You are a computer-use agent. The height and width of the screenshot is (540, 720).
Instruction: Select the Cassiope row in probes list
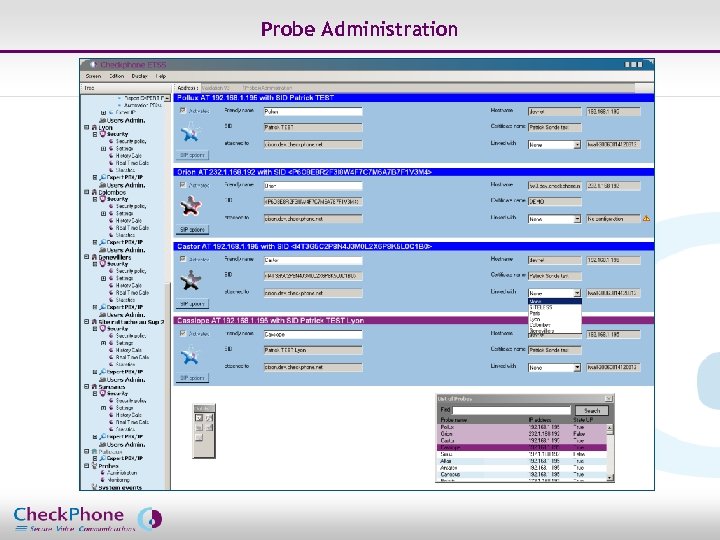pos(522,447)
